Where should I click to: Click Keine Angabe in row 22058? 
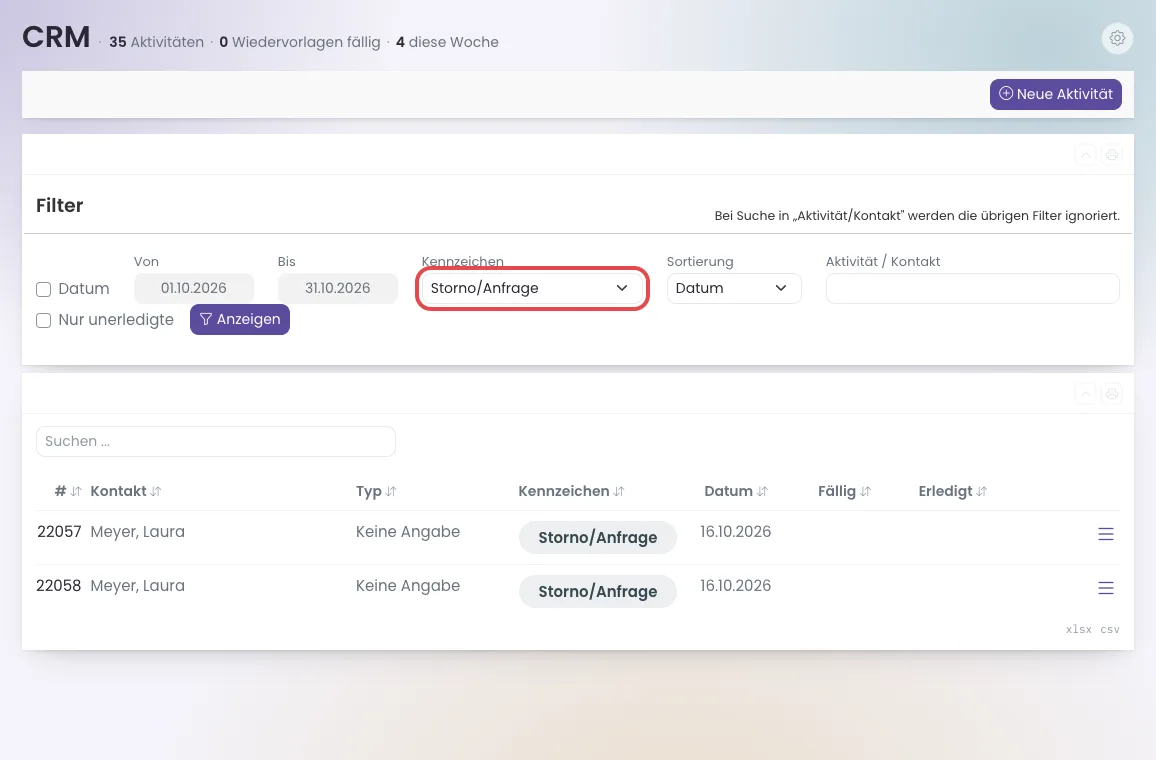pyautogui.click(x=408, y=585)
